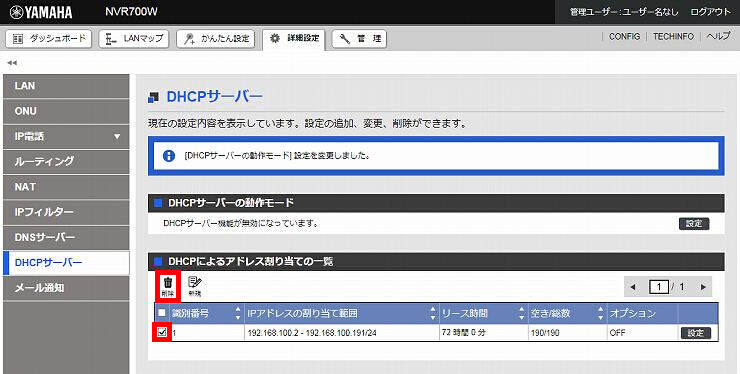Click the YAMAHA logo

(41, 12)
